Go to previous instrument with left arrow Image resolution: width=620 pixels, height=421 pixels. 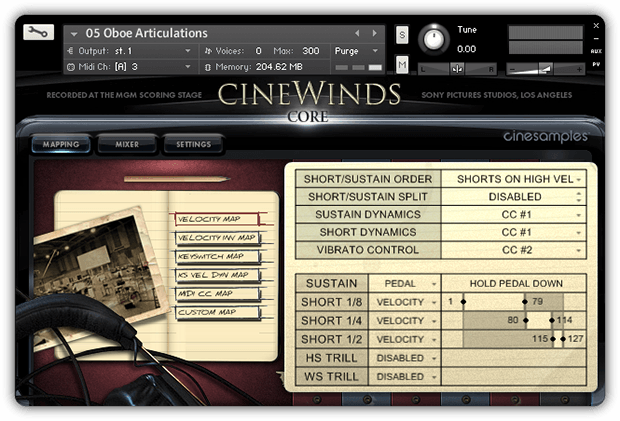tap(357, 34)
